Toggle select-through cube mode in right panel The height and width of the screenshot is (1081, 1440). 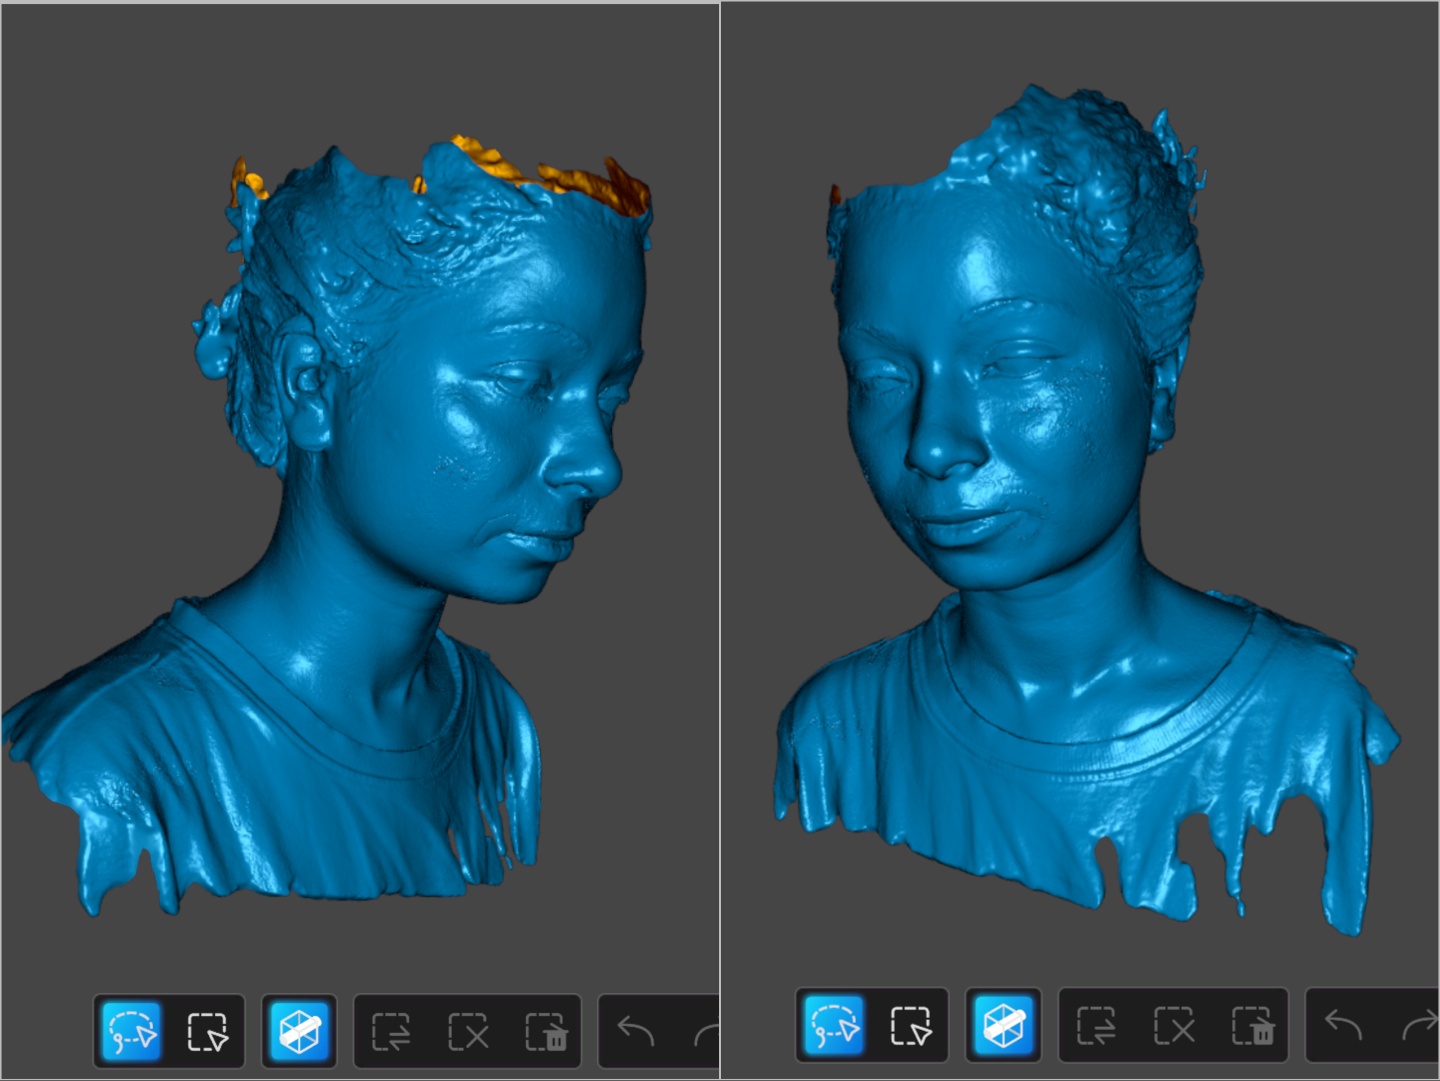pos(1003,1025)
